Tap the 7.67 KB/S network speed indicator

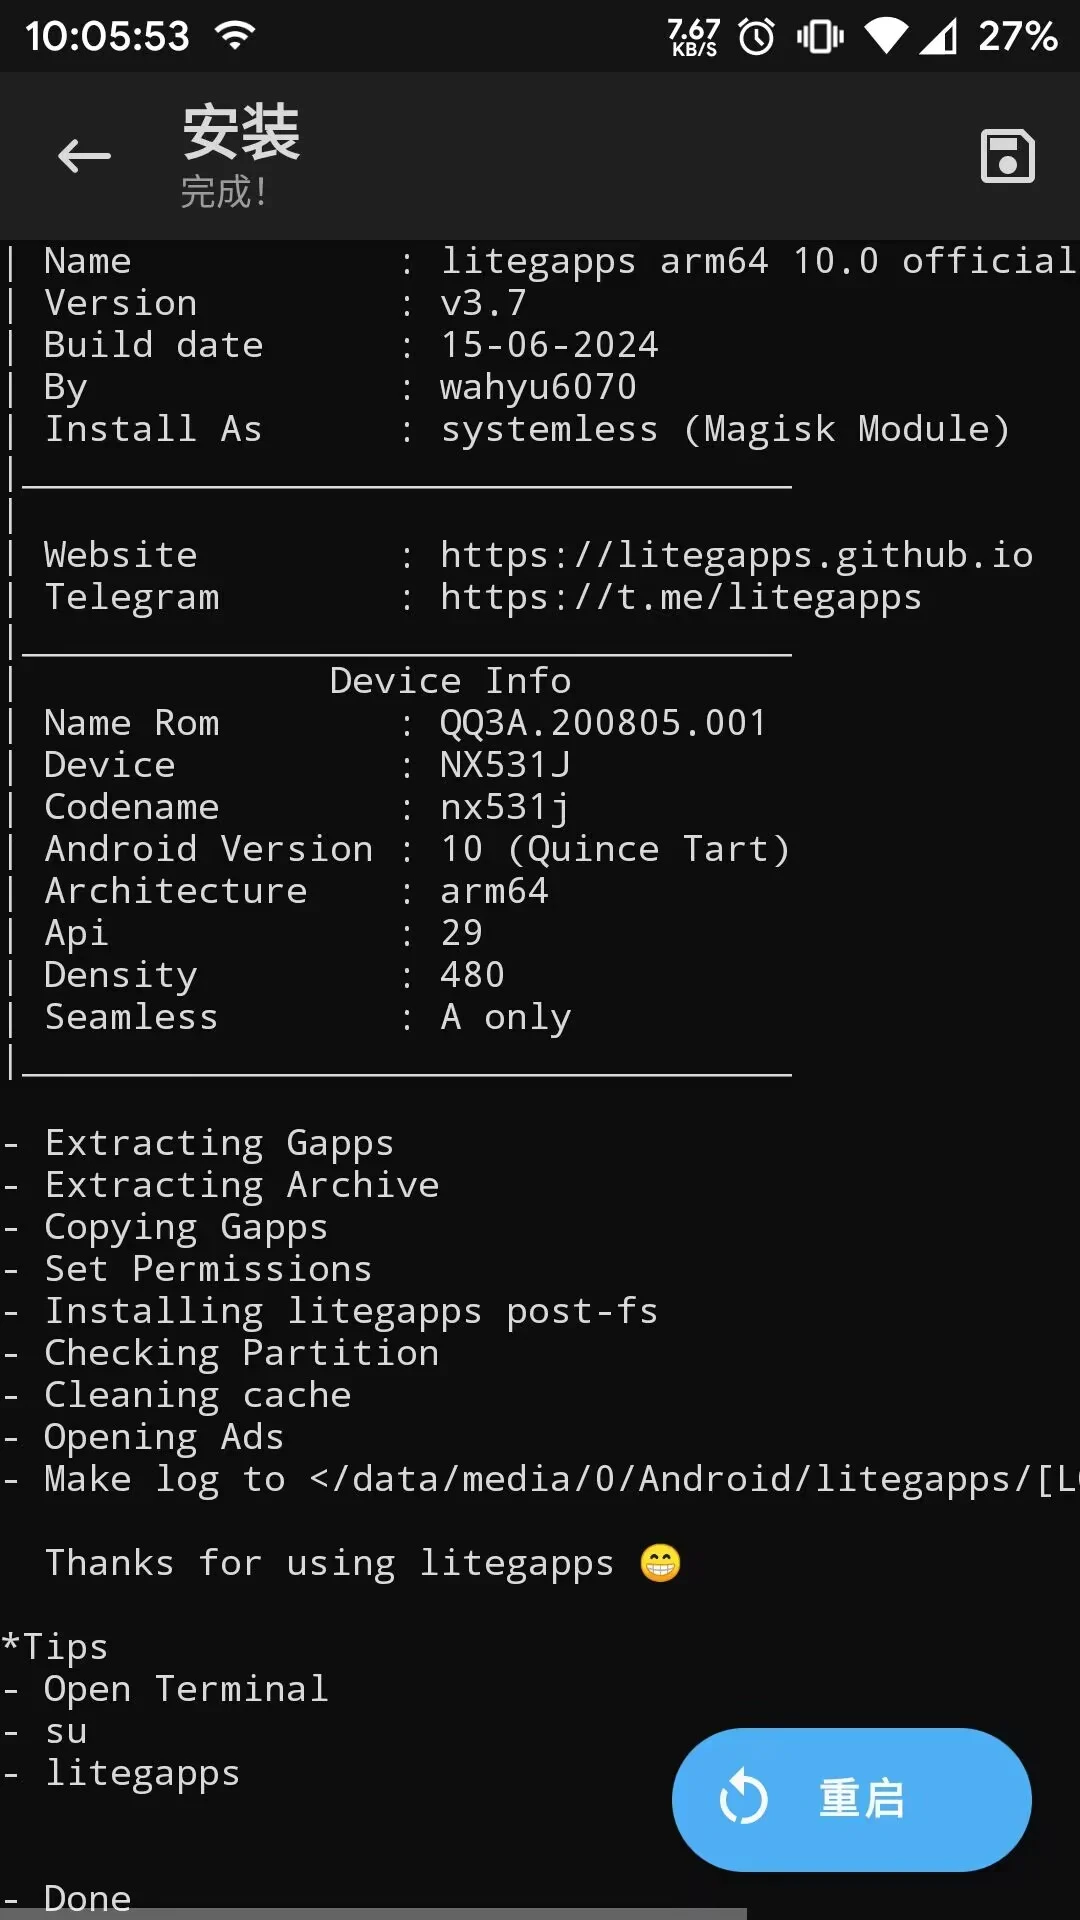click(693, 38)
